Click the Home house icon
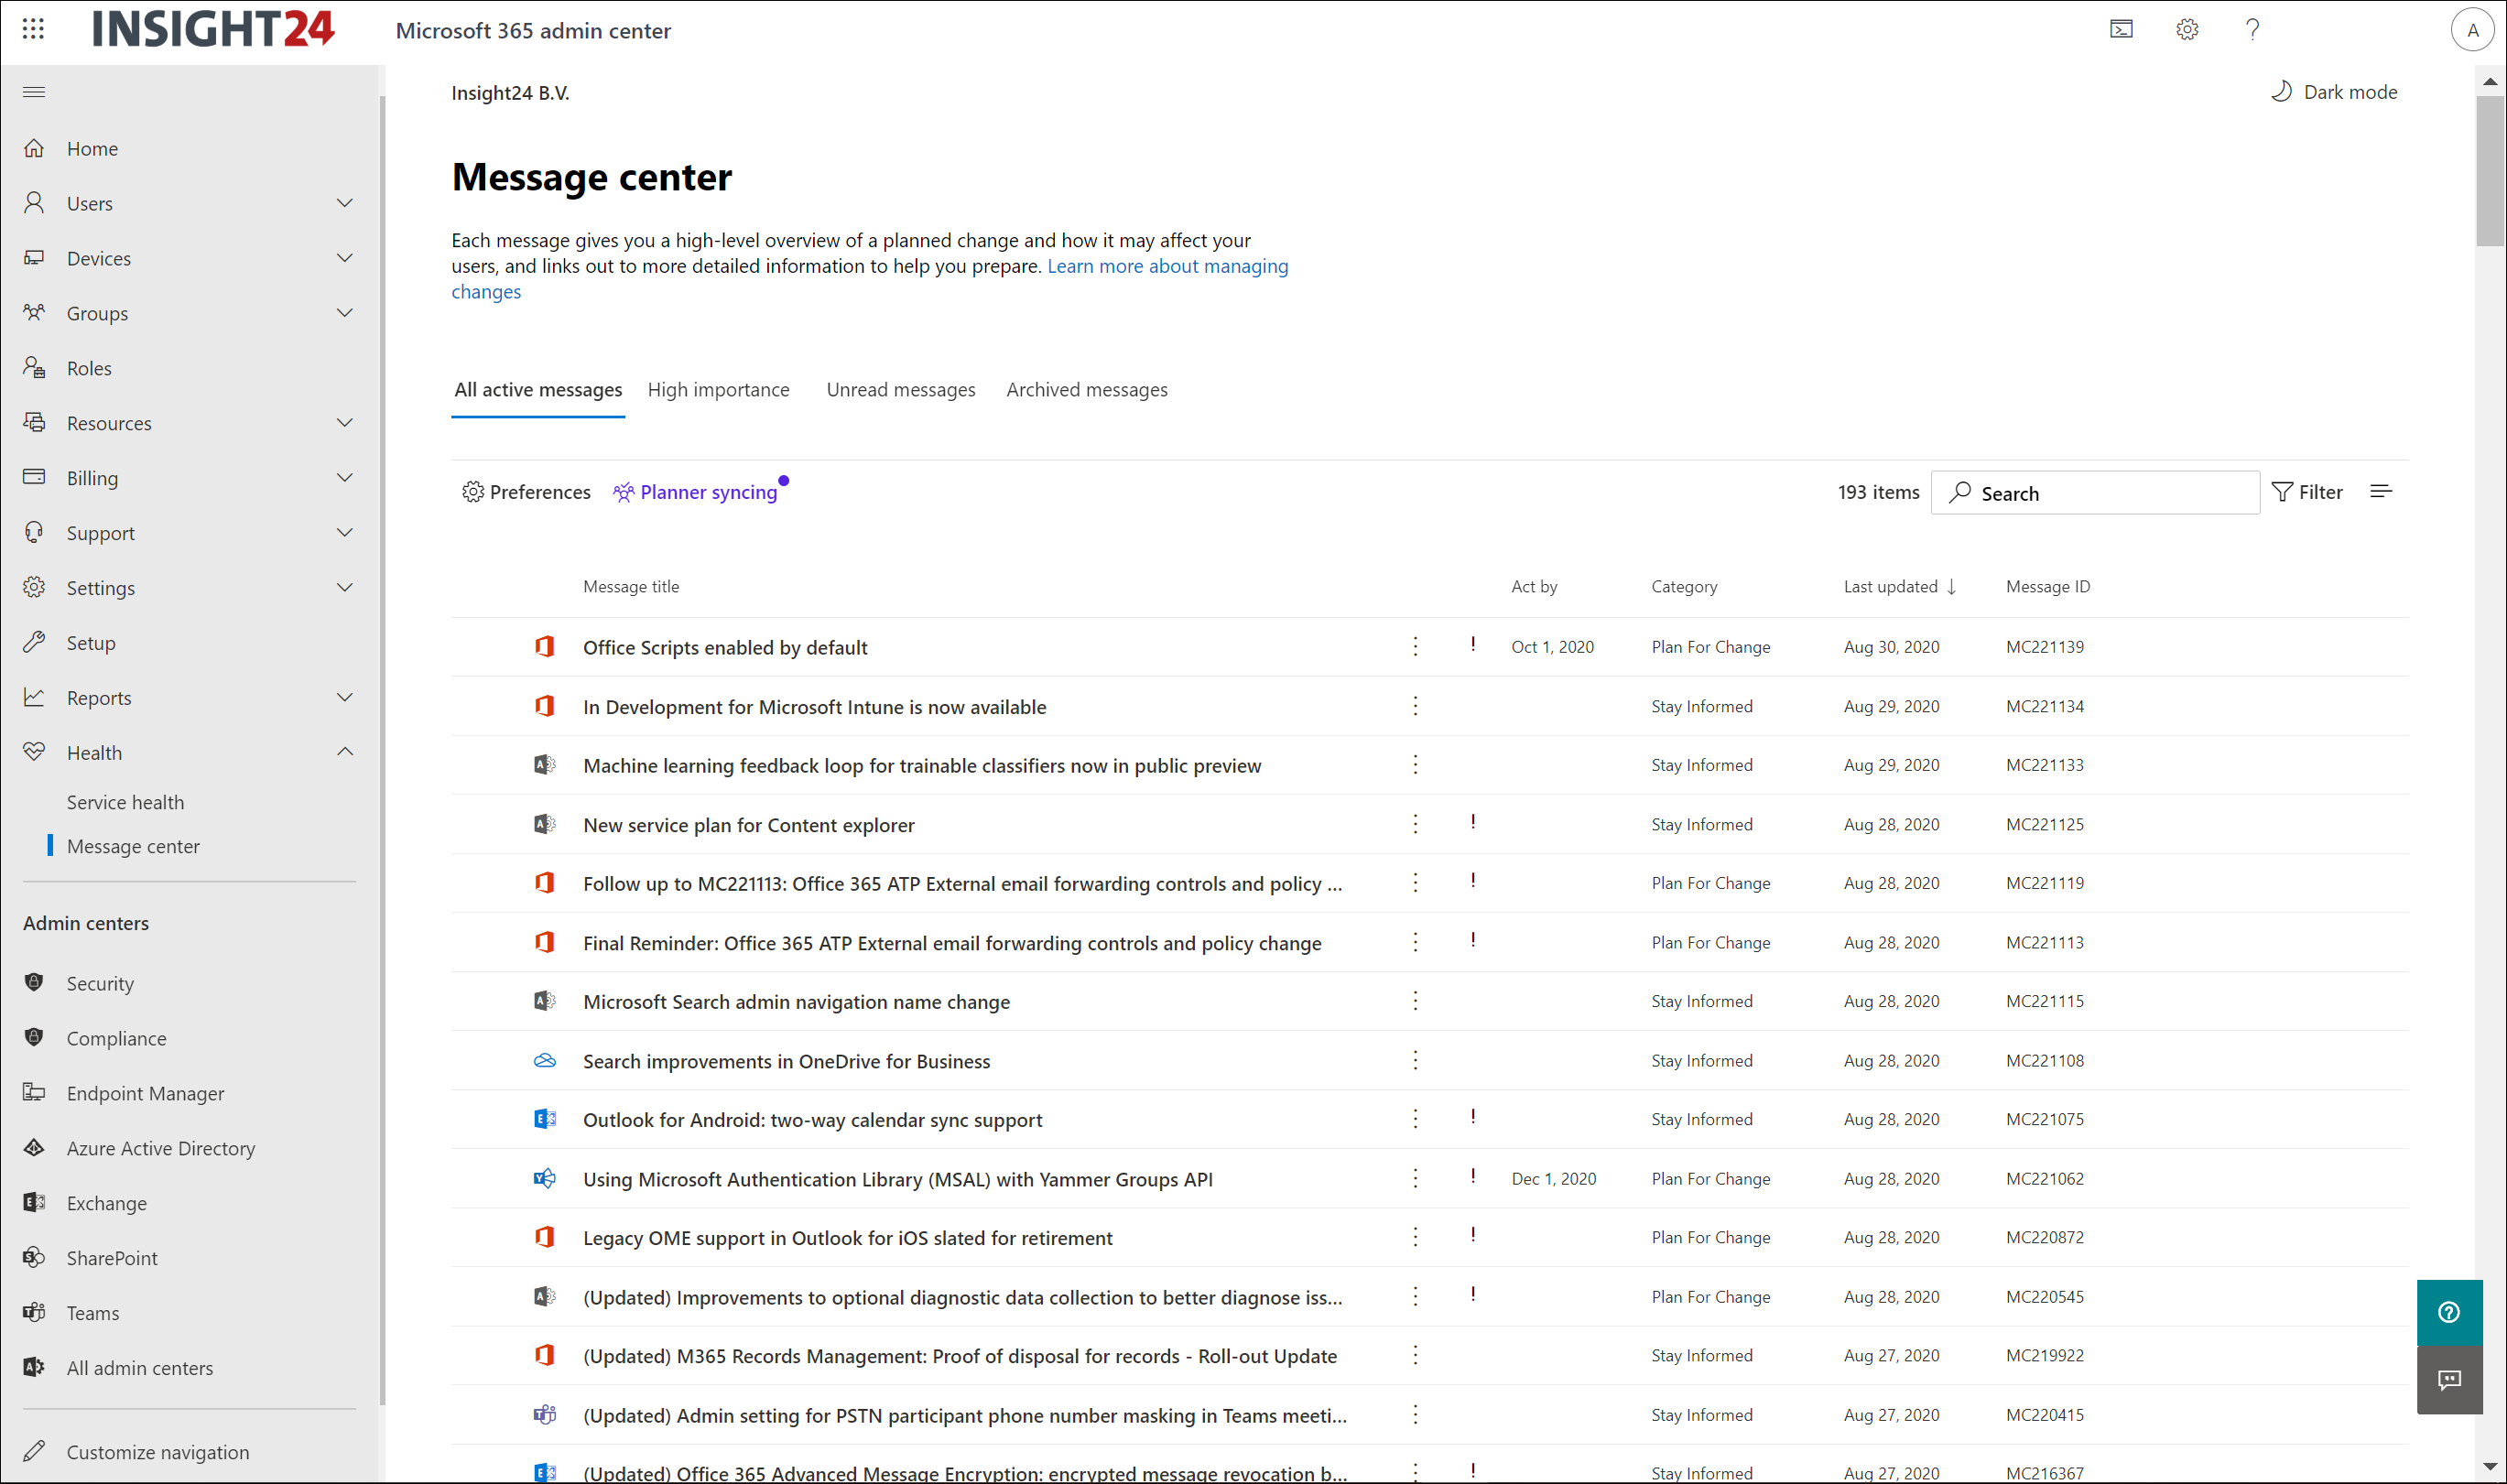The height and width of the screenshot is (1484, 2507). (x=35, y=148)
